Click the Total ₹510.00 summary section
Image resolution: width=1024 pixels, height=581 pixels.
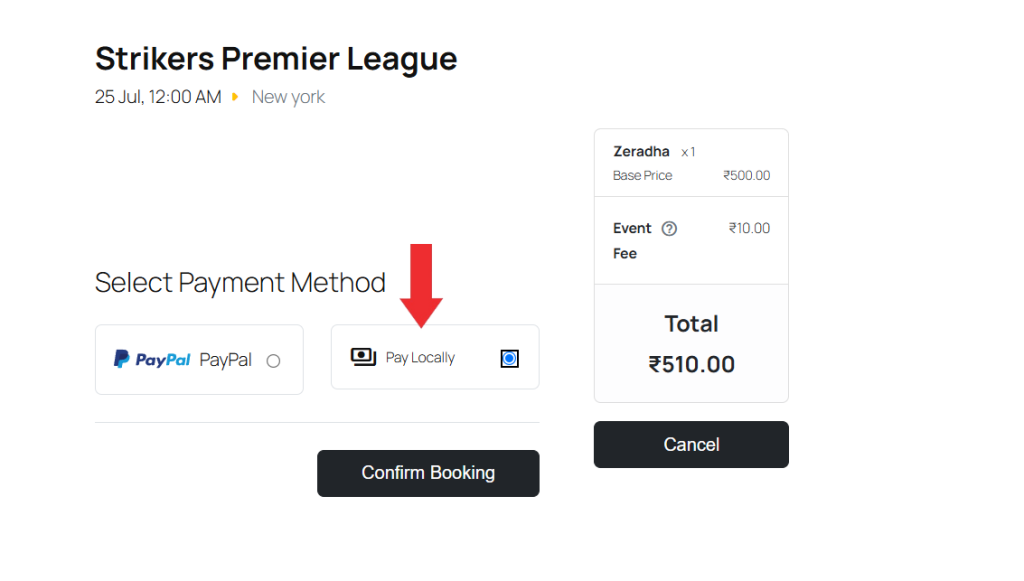(x=691, y=343)
